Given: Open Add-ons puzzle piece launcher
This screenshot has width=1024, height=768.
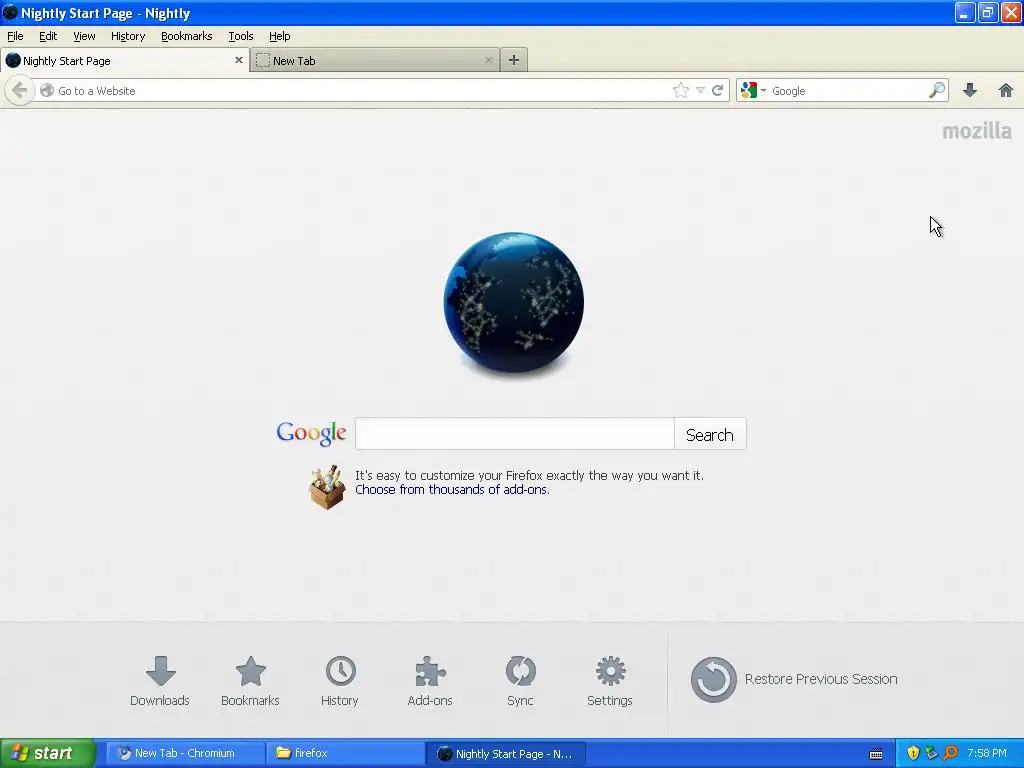Looking at the screenshot, I should tap(430, 681).
